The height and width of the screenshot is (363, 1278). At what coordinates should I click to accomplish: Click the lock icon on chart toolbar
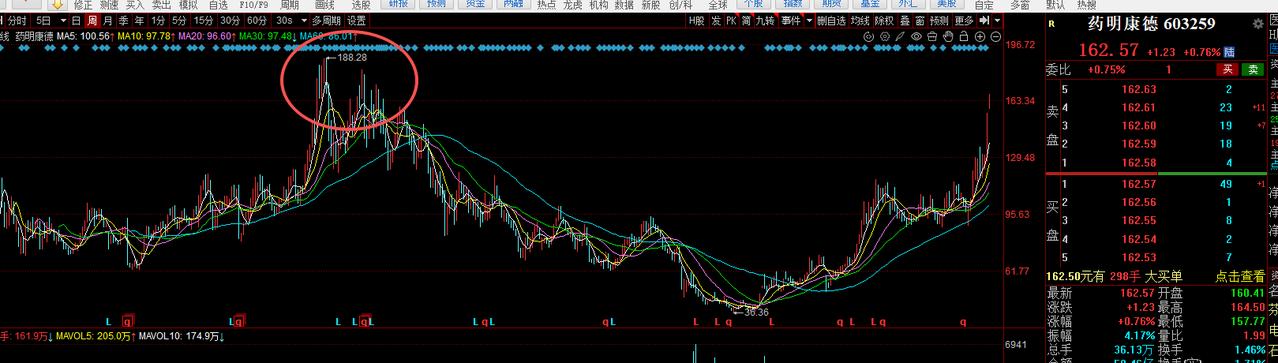[x=964, y=36]
